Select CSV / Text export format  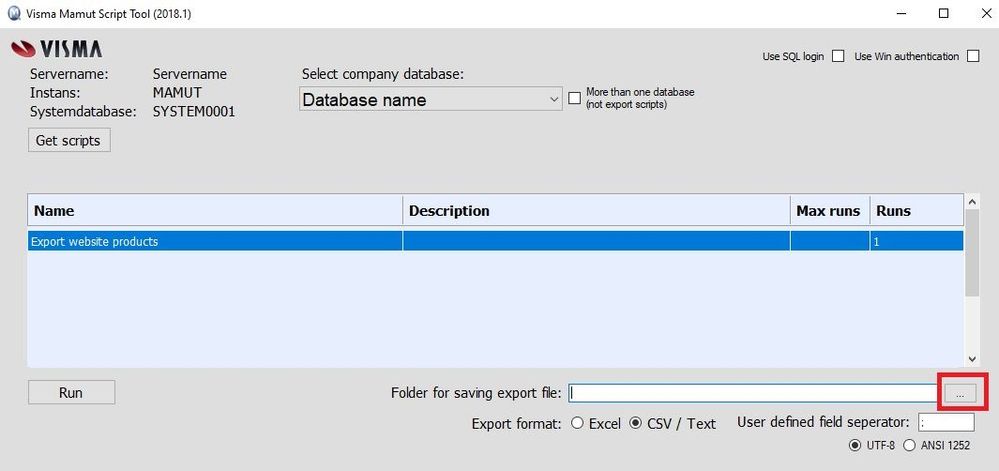(635, 423)
